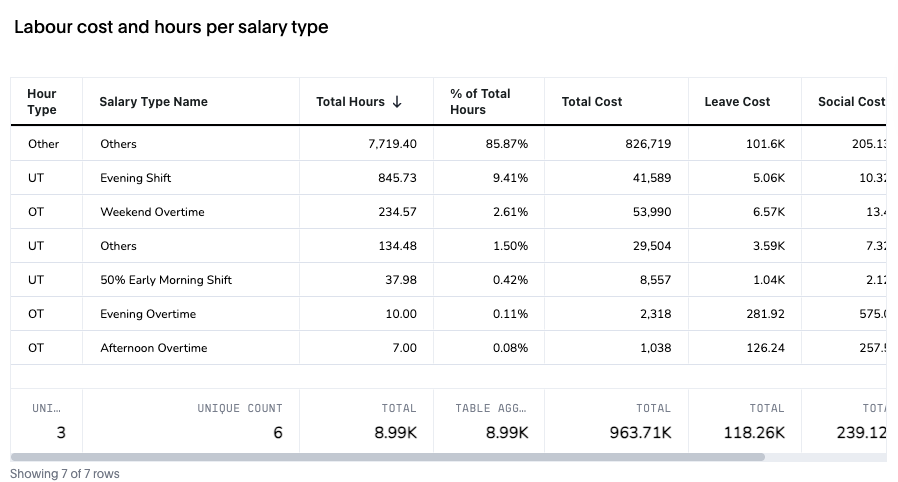Click the 118.26K Leave Cost summary
898x482 pixels.
point(754,433)
